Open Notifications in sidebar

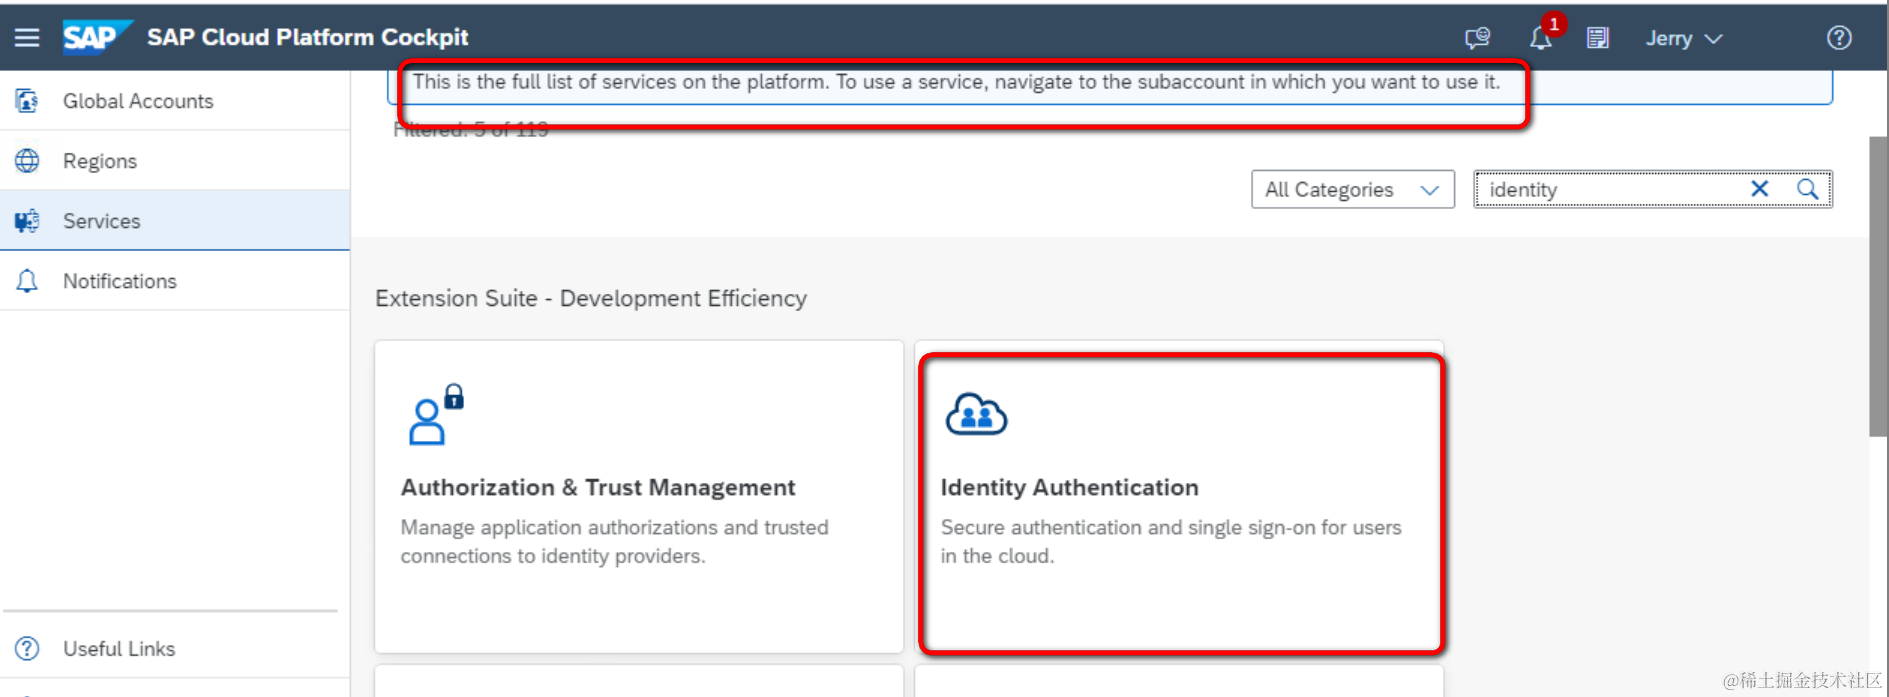(x=175, y=281)
